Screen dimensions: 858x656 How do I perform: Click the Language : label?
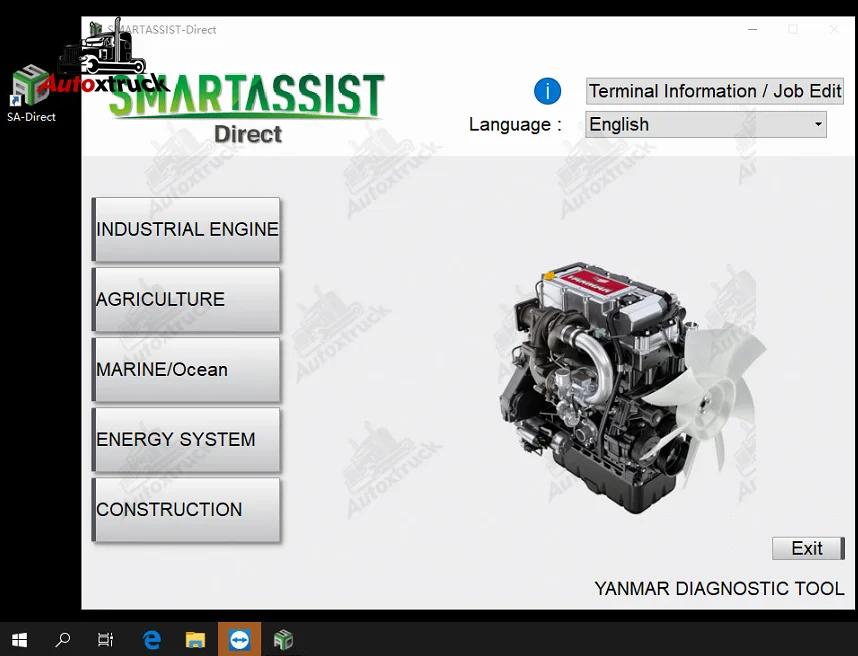pyautogui.click(x=515, y=124)
